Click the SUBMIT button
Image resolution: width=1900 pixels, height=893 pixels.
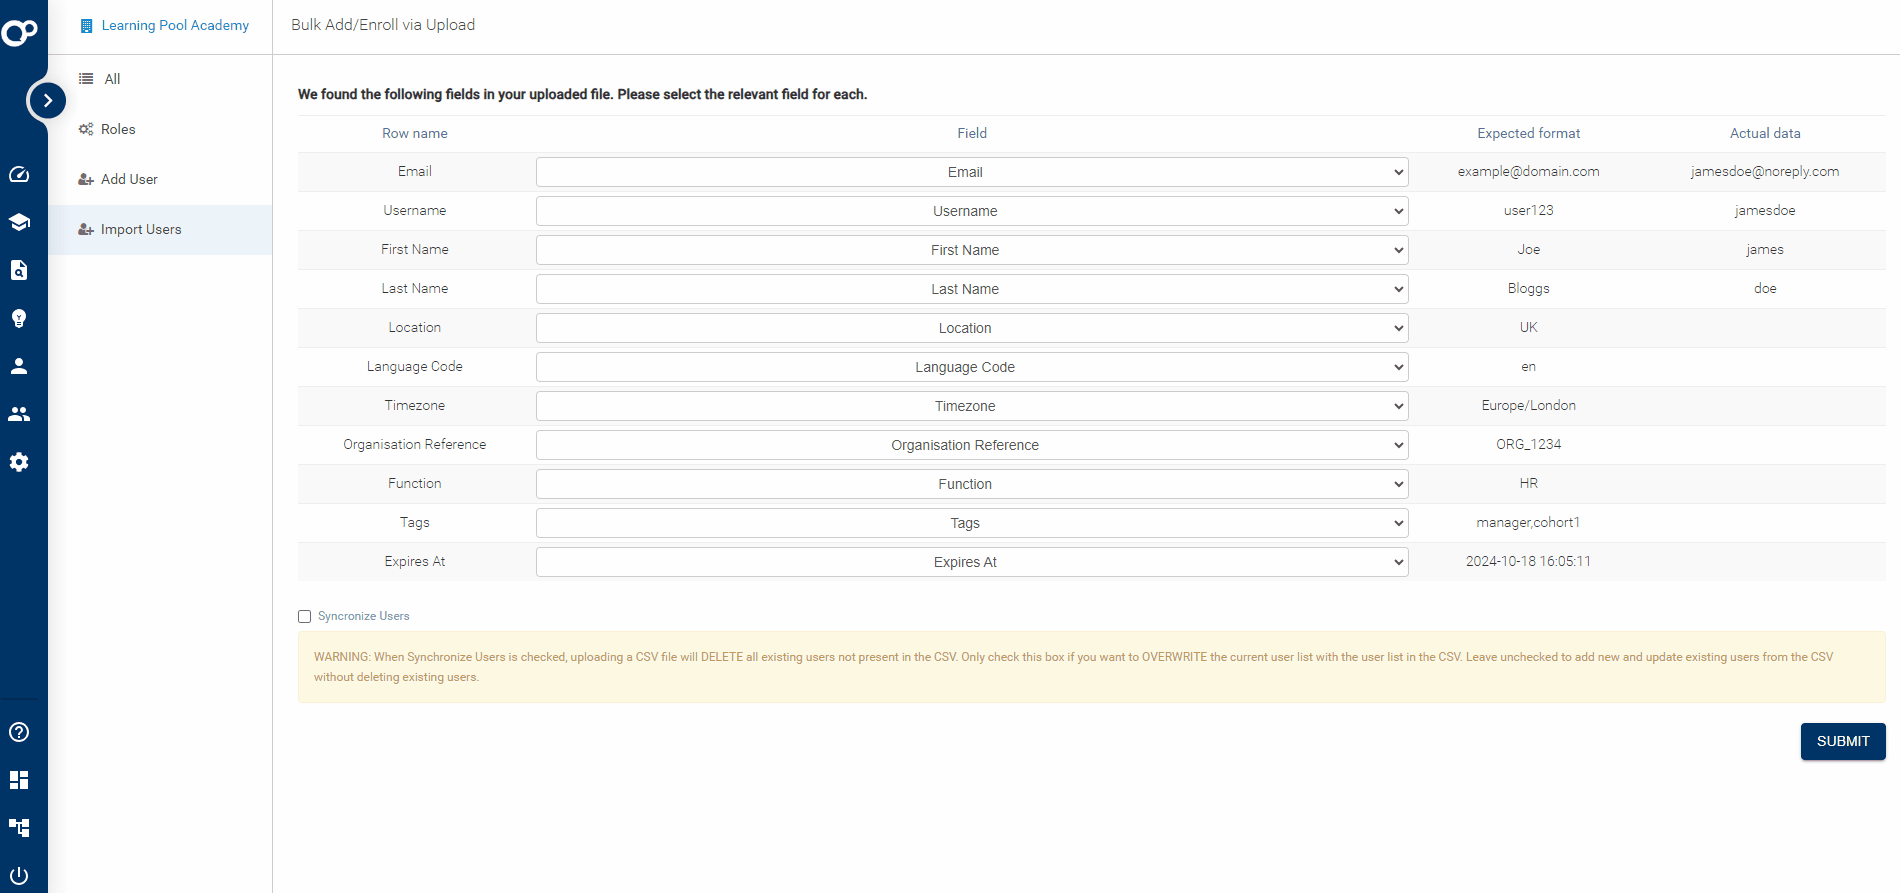click(1842, 741)
